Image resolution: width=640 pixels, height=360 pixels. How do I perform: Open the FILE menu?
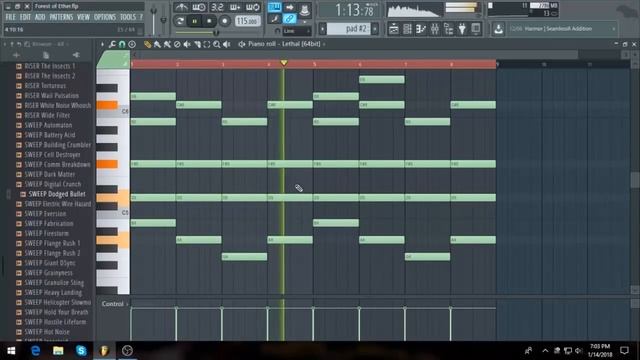(x=10, y=17)
